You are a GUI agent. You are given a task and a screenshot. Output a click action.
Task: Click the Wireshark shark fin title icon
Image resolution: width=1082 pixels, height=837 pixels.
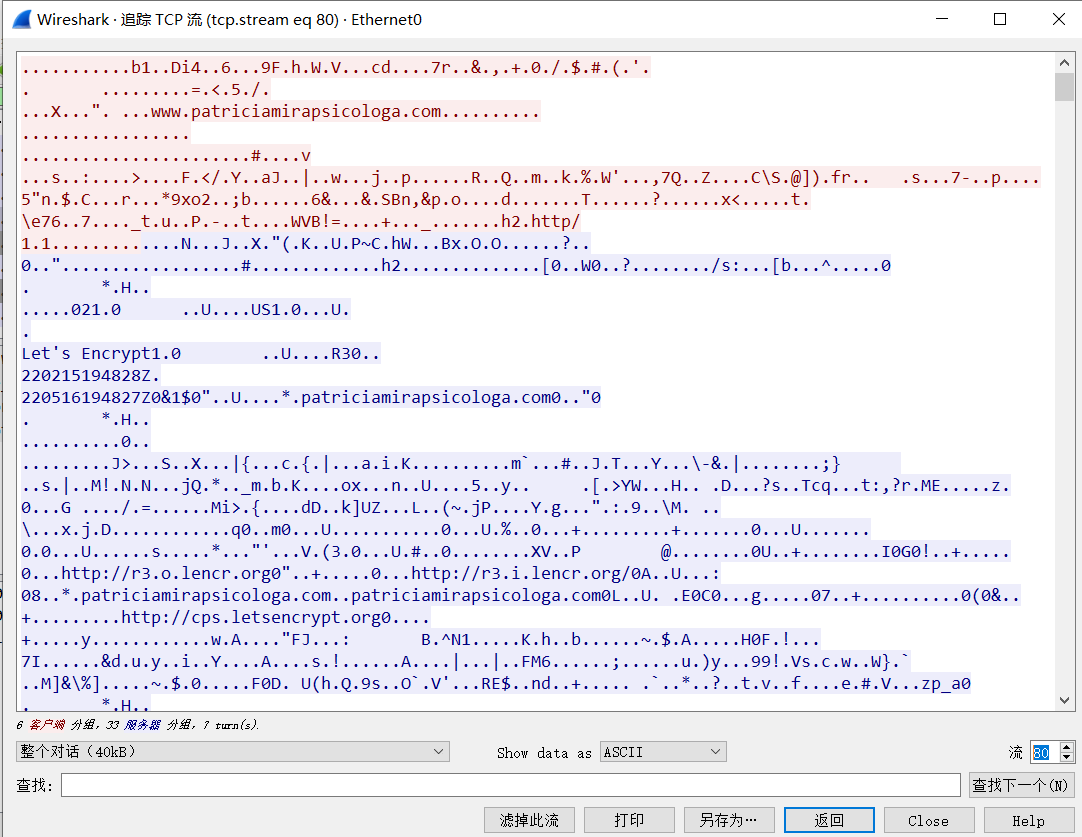pos(21,19)
